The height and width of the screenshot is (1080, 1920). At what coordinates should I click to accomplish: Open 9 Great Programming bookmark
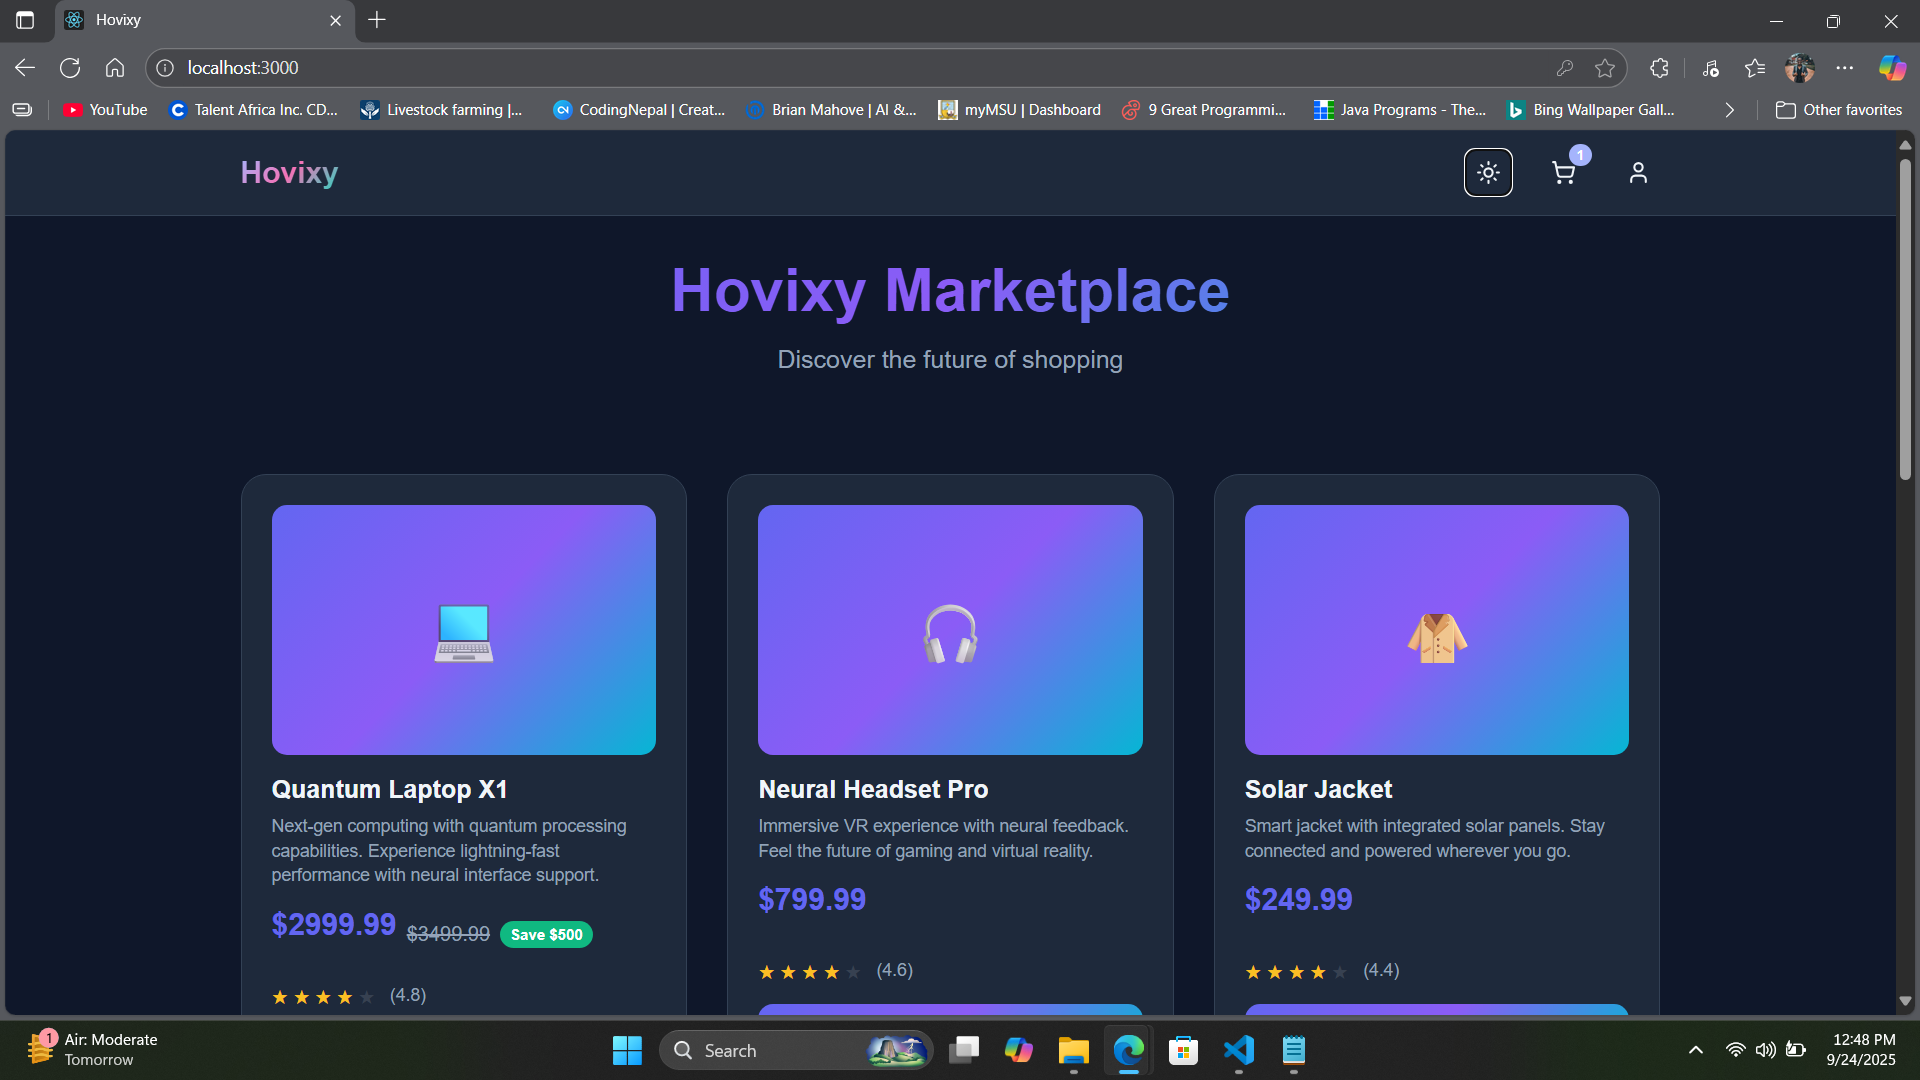click(1204, 110)
